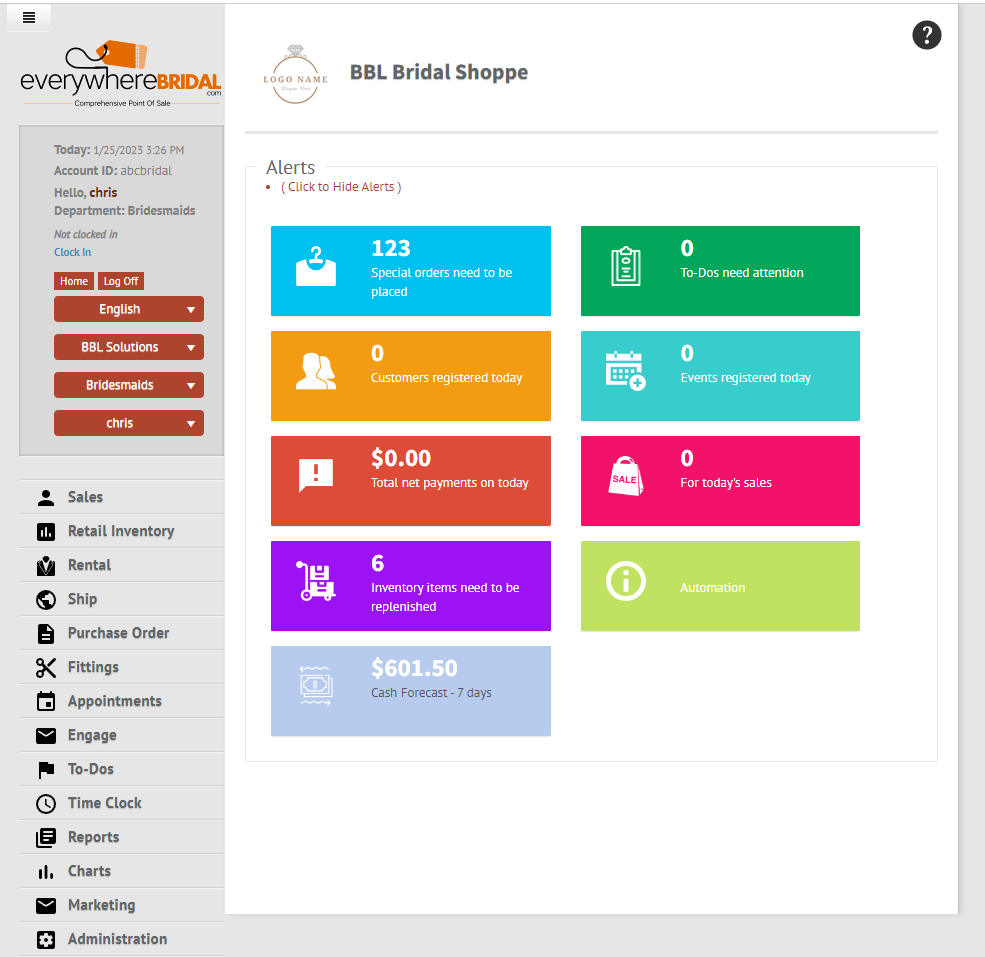The height and width of the screenshot is (957, 985).
Task: Click the special orders inbox icon
Action: 316,266
